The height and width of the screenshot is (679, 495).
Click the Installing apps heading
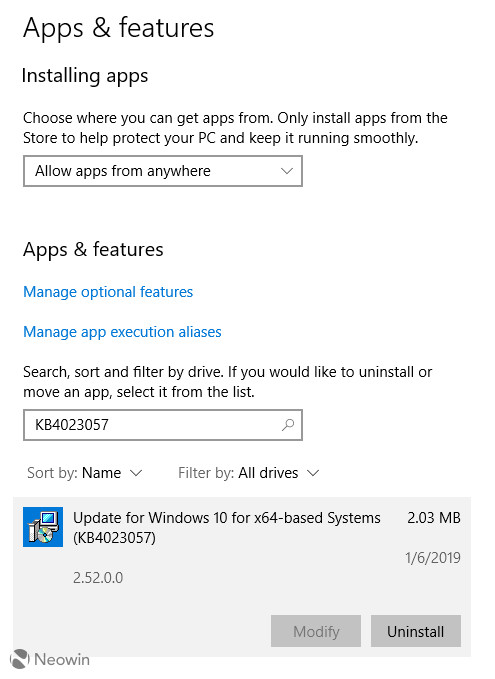[x=85, y=76]
